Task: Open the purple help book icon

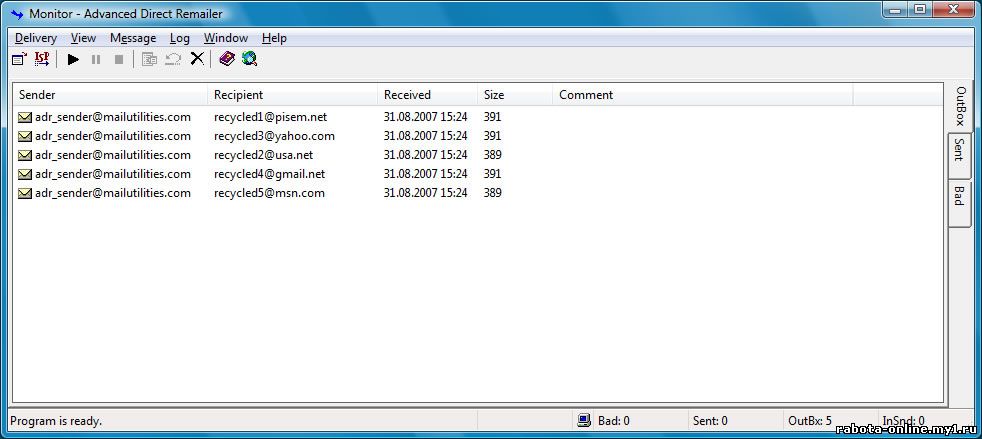Action: coord(227,59)
